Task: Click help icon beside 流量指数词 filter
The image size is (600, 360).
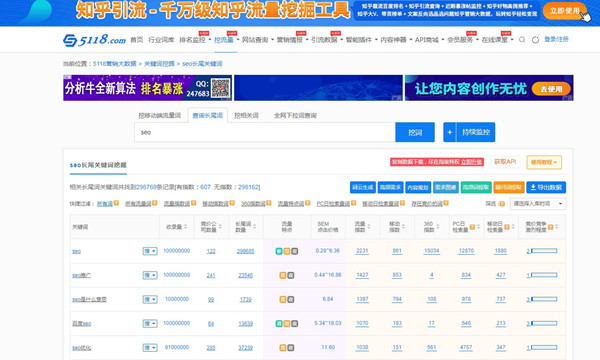Action: 194,203
